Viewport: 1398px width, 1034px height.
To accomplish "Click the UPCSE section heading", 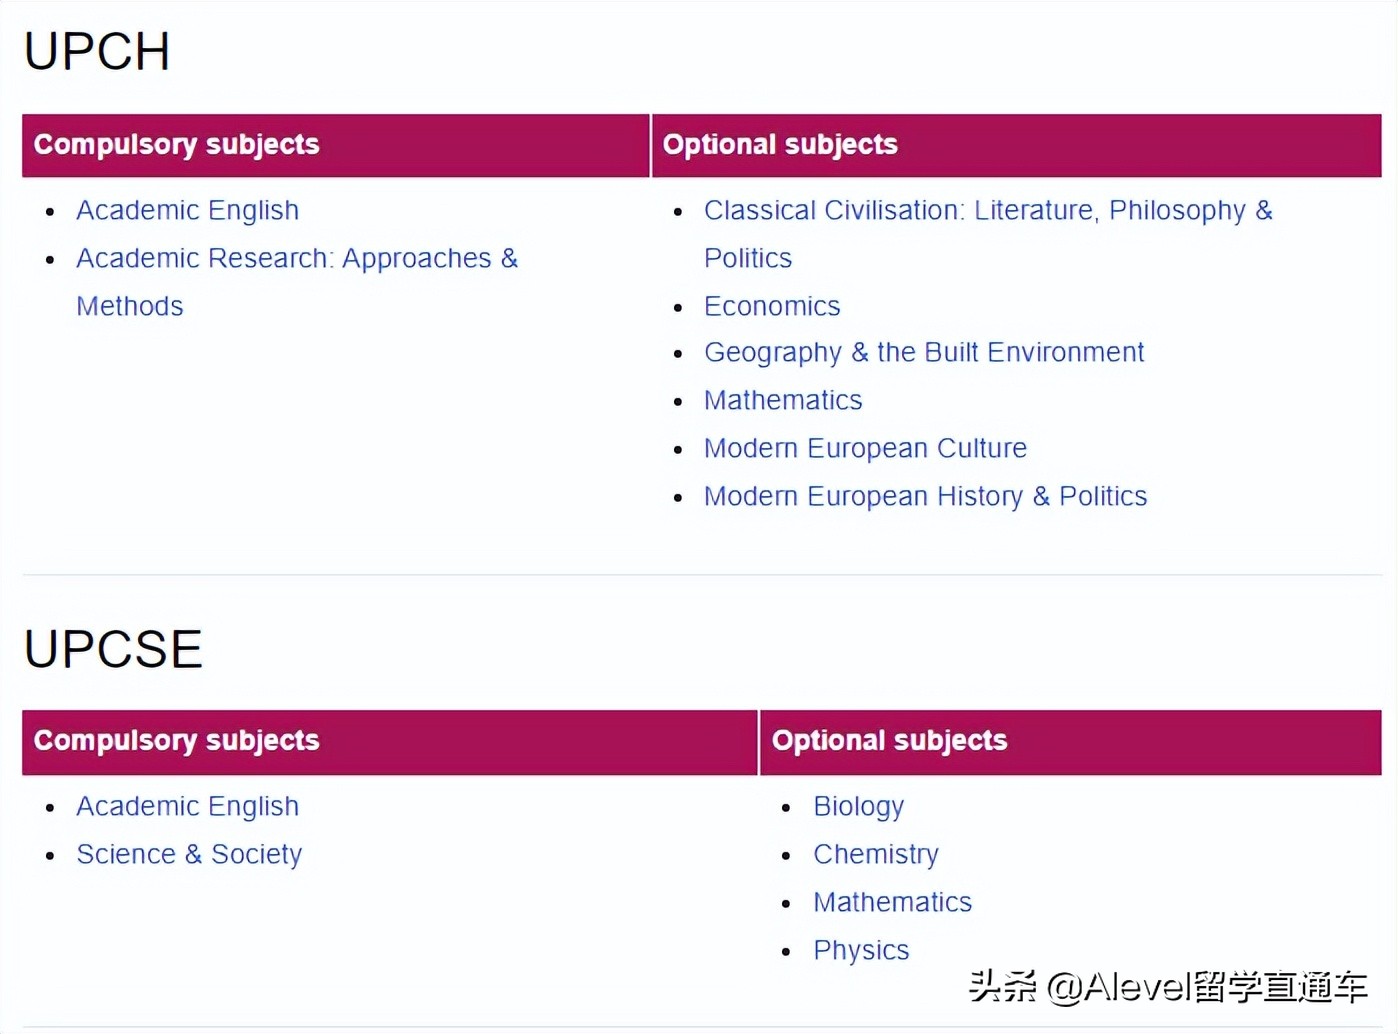I will 113,648.
